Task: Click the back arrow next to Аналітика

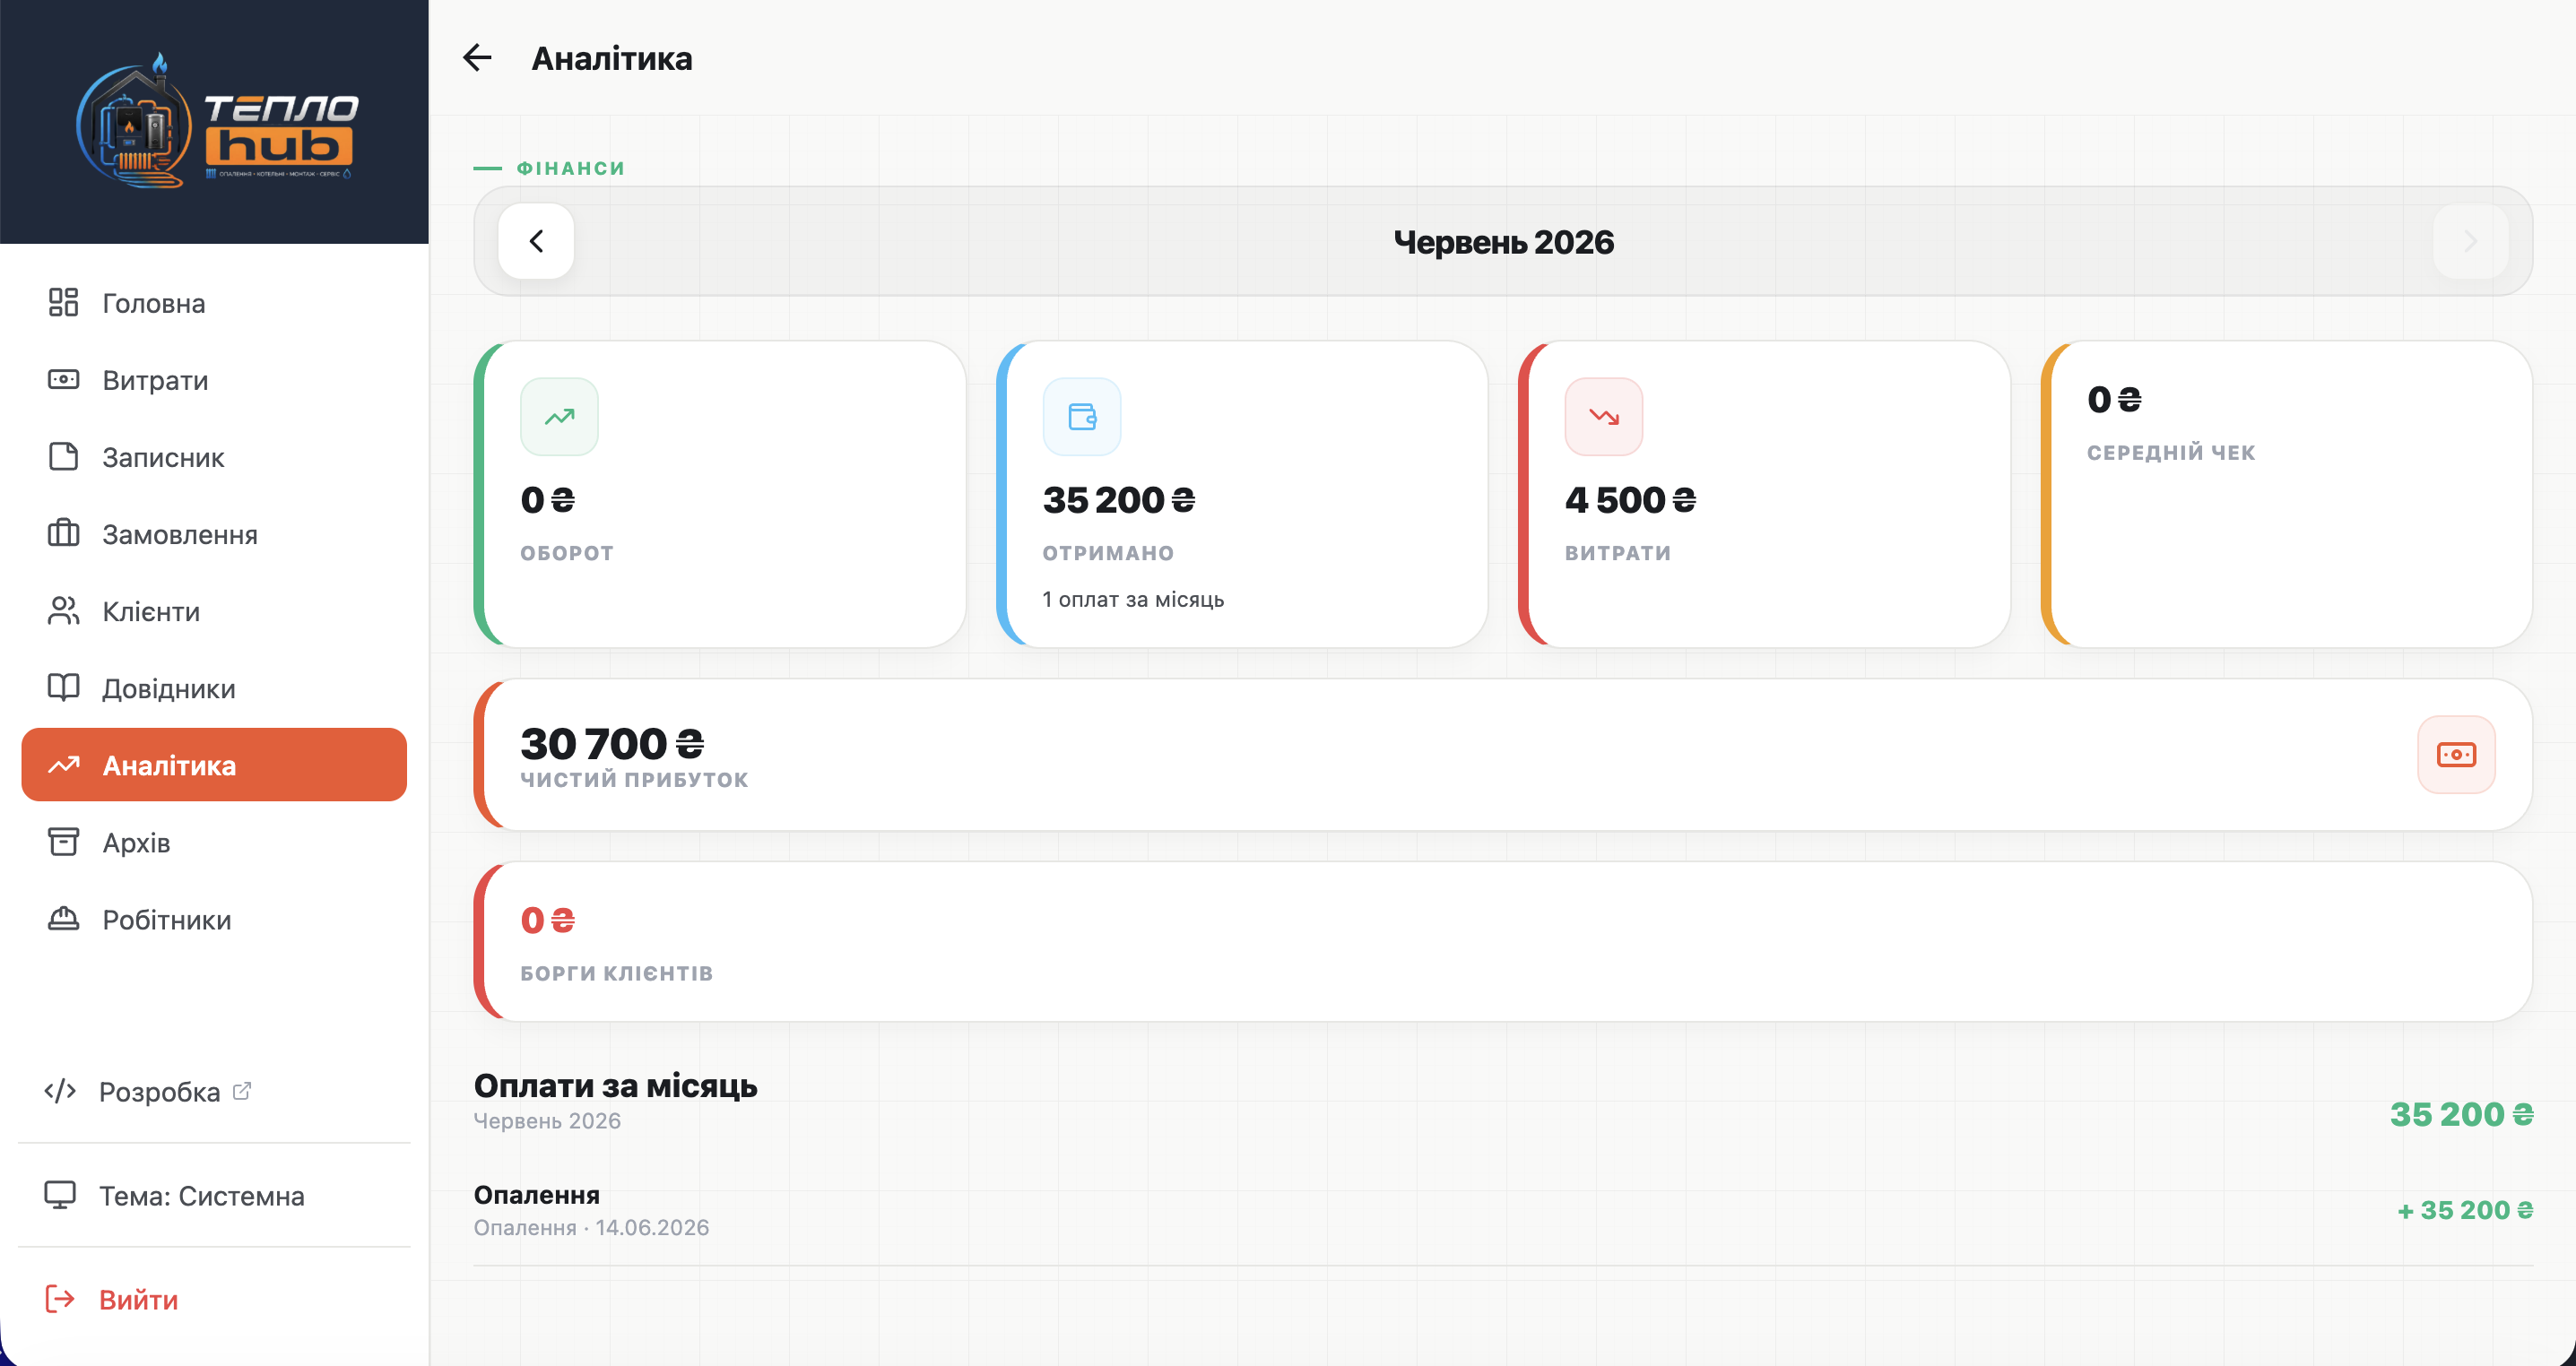Action: [477, 58]
